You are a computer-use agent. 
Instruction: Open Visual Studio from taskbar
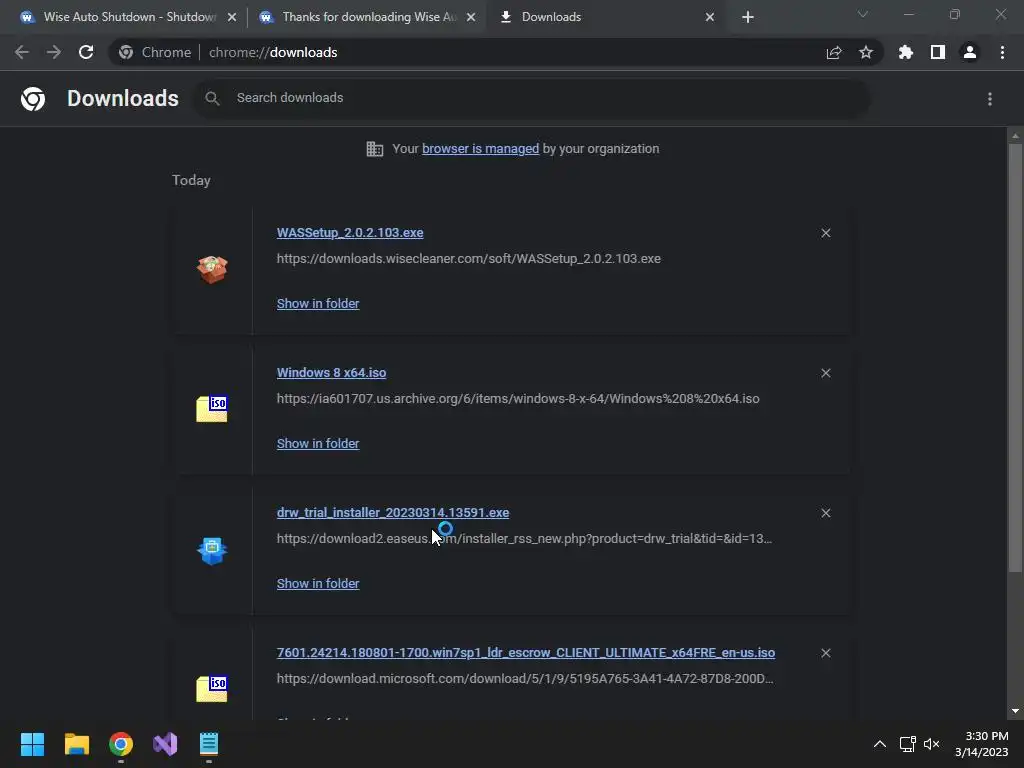click(165, 744)
